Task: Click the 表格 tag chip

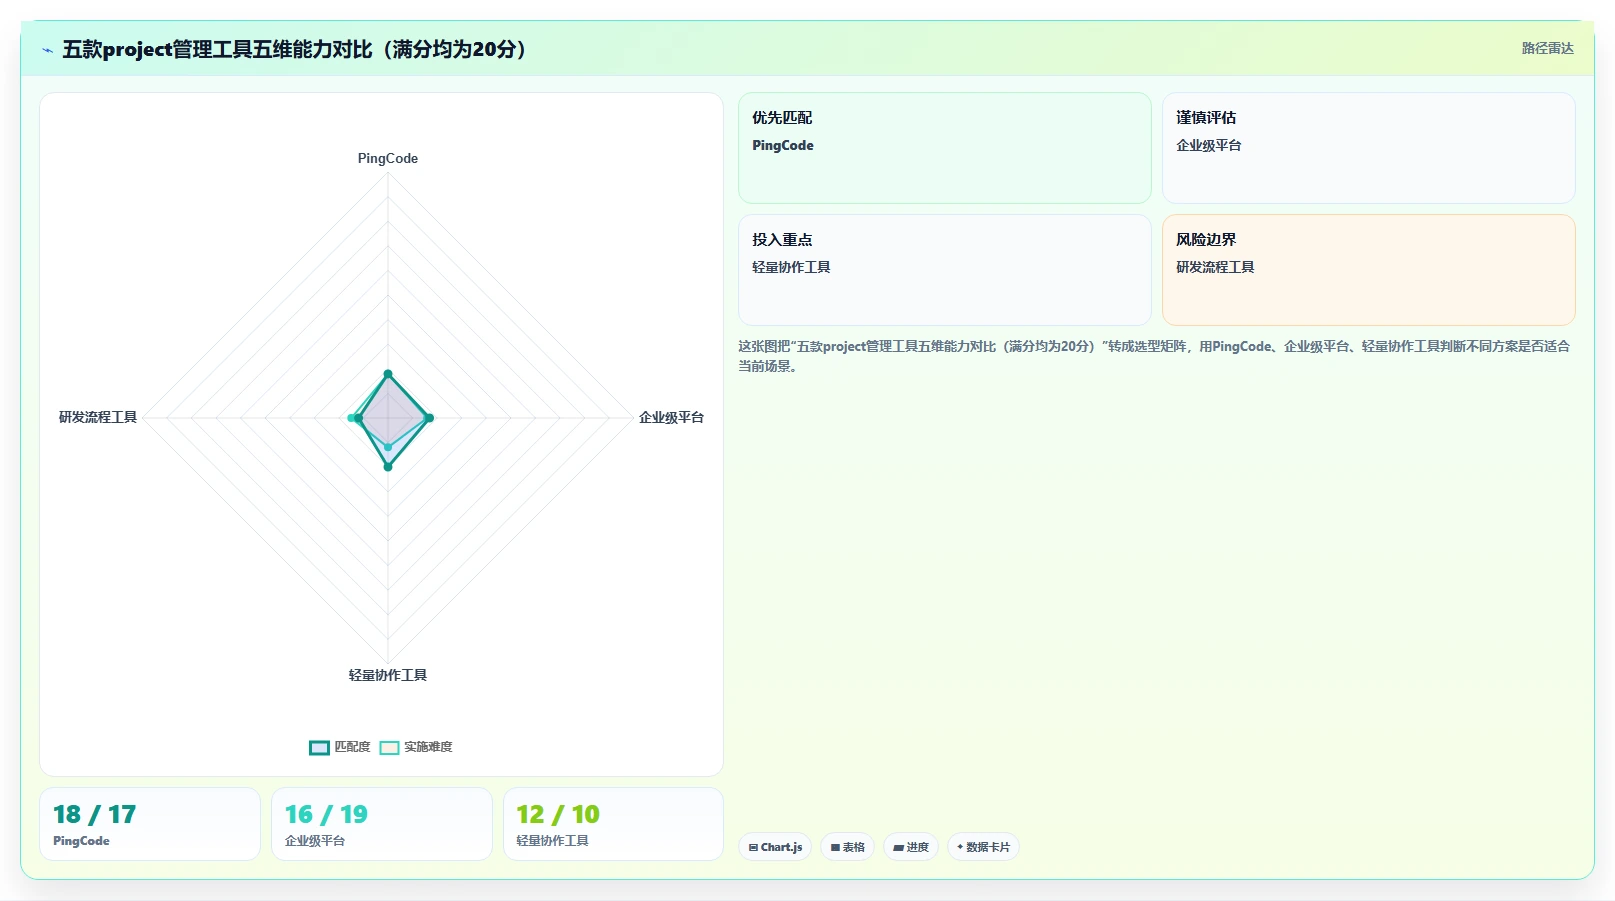Action: [x=847, y=847]
